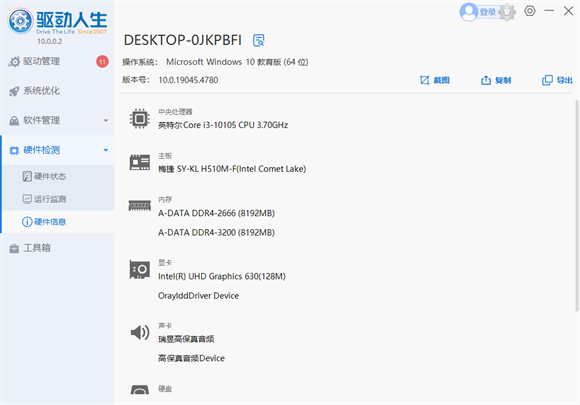
Task: Click the motherboard icon
Action: pos(140,162)
